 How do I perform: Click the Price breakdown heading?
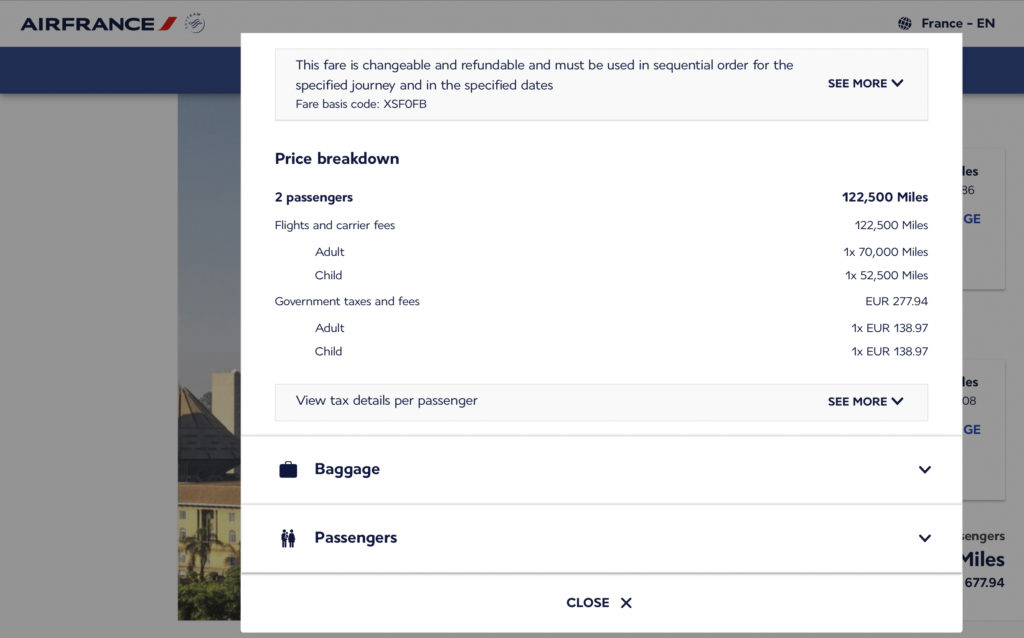337,159
